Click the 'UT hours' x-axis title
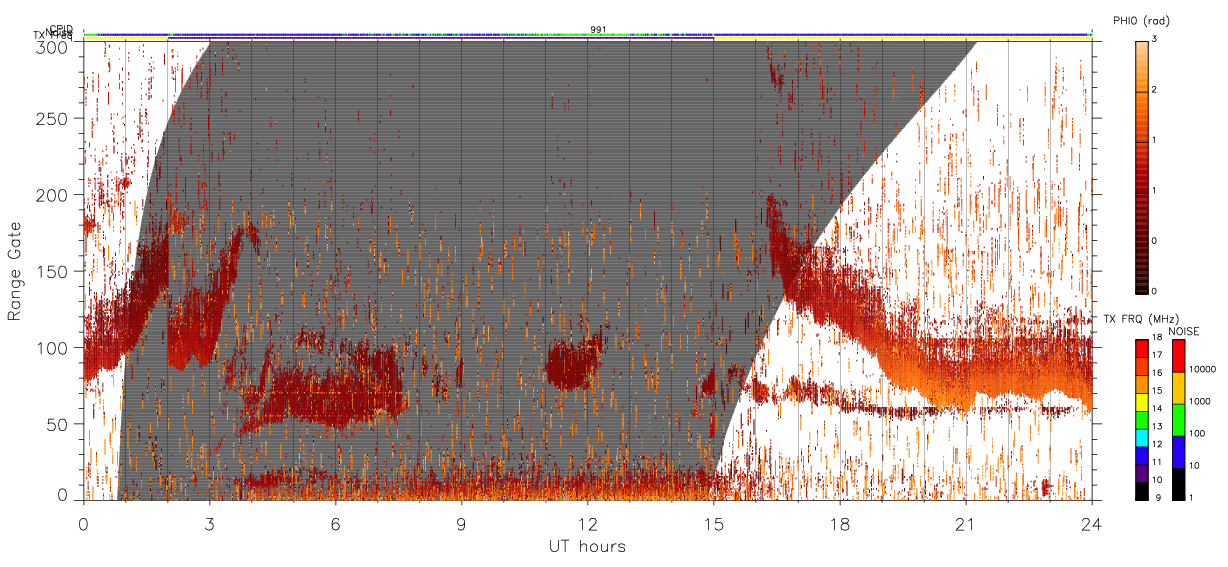Screen dimensions: 1228x567 coord(587,547)
